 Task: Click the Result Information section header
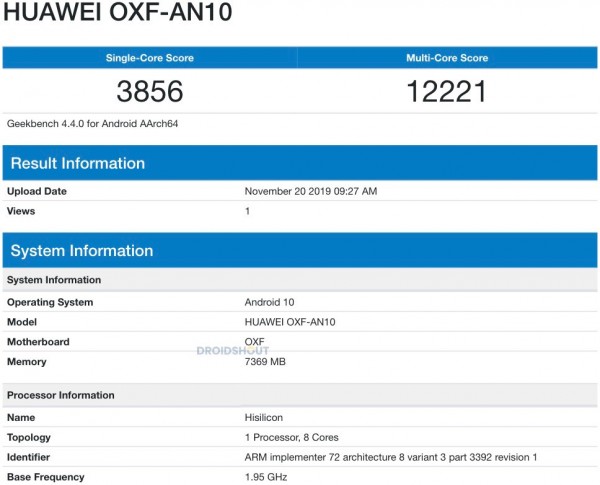point(77,163)
